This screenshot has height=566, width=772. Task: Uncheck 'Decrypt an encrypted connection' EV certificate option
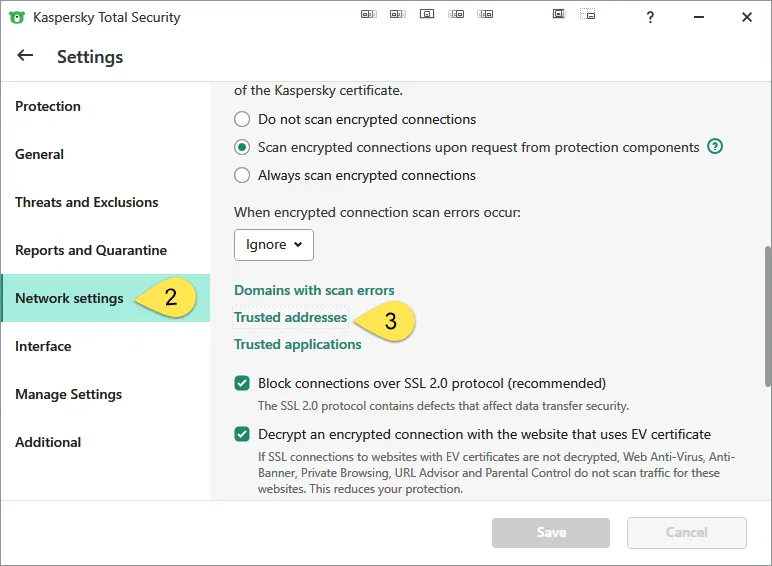pyautogui.click(x=242, y=435)
